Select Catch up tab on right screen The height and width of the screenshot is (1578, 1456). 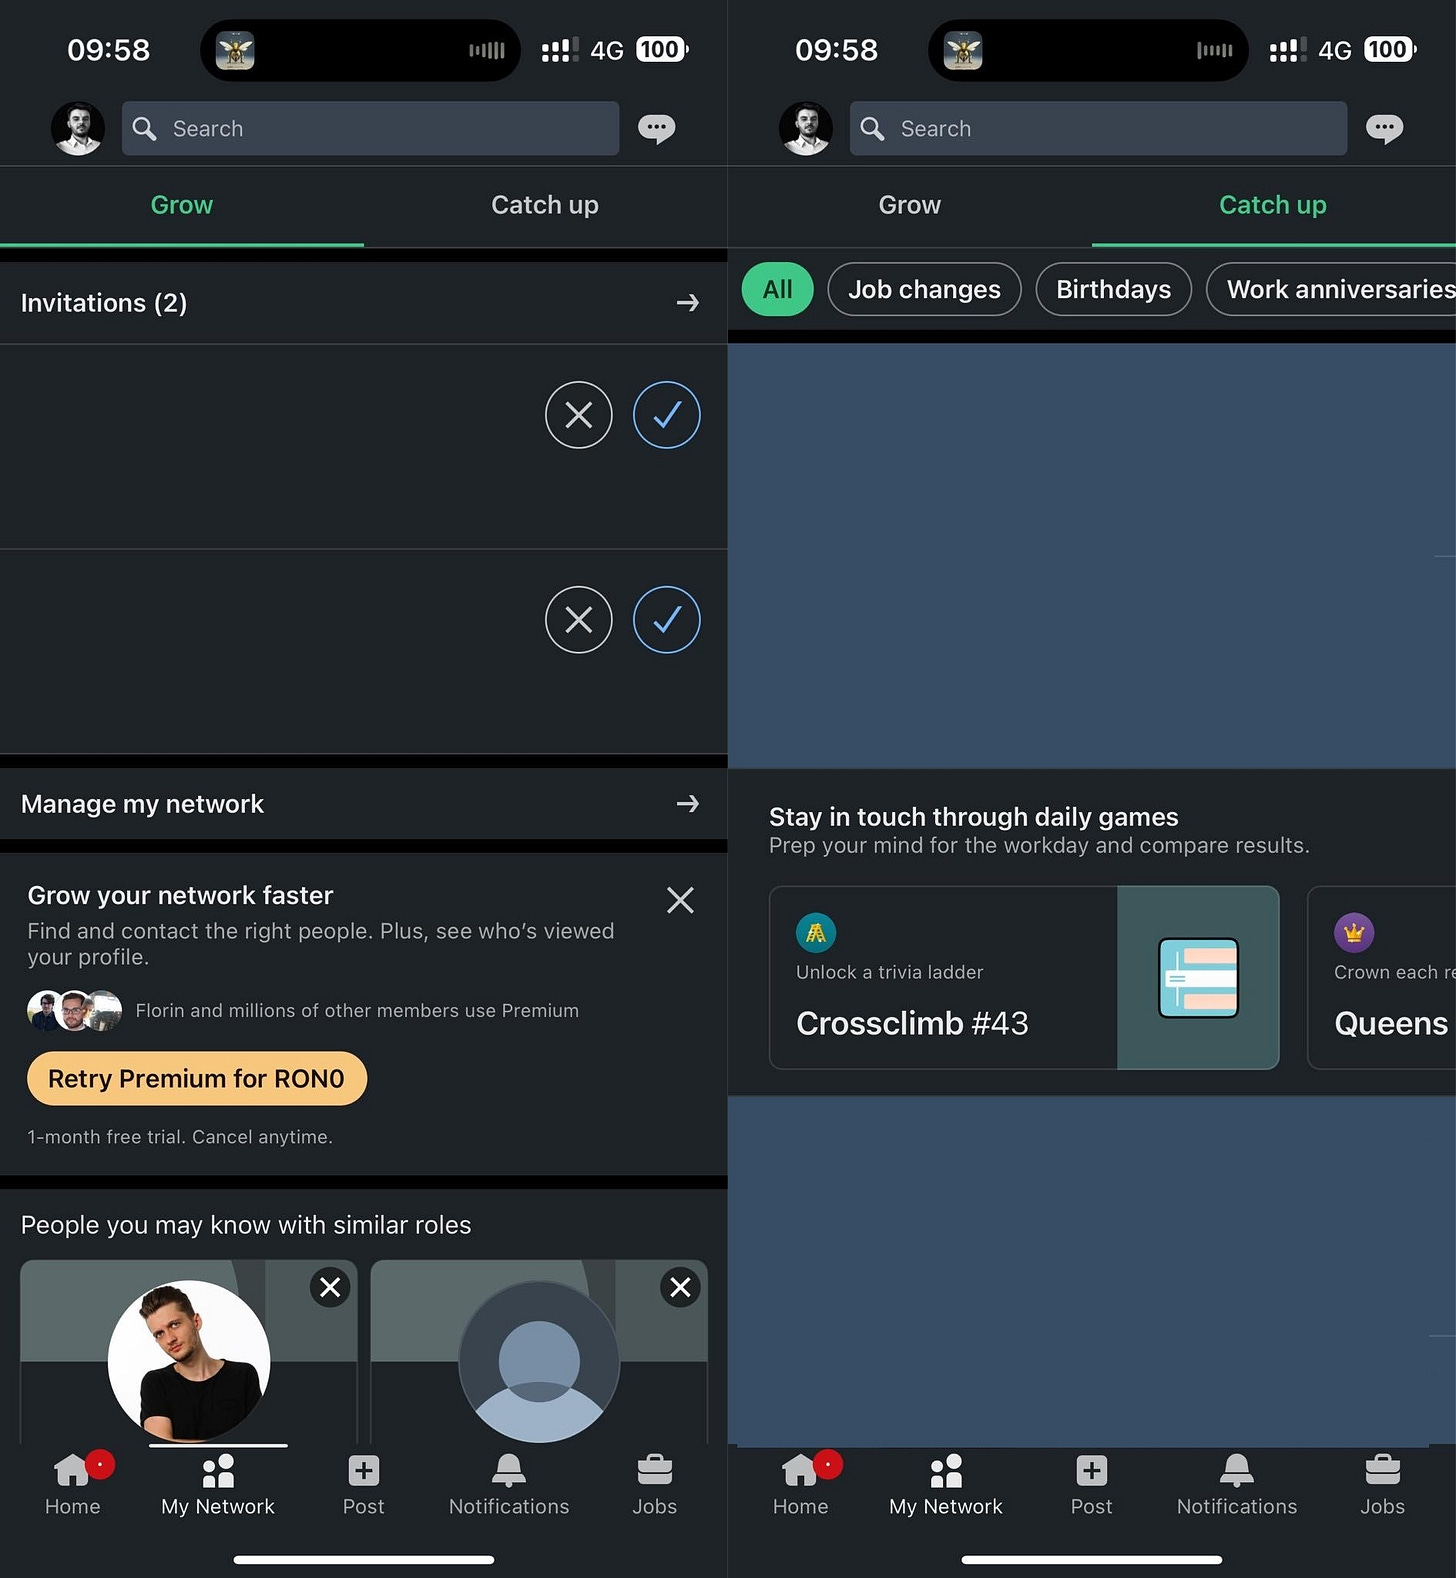tap(1273, 205)
